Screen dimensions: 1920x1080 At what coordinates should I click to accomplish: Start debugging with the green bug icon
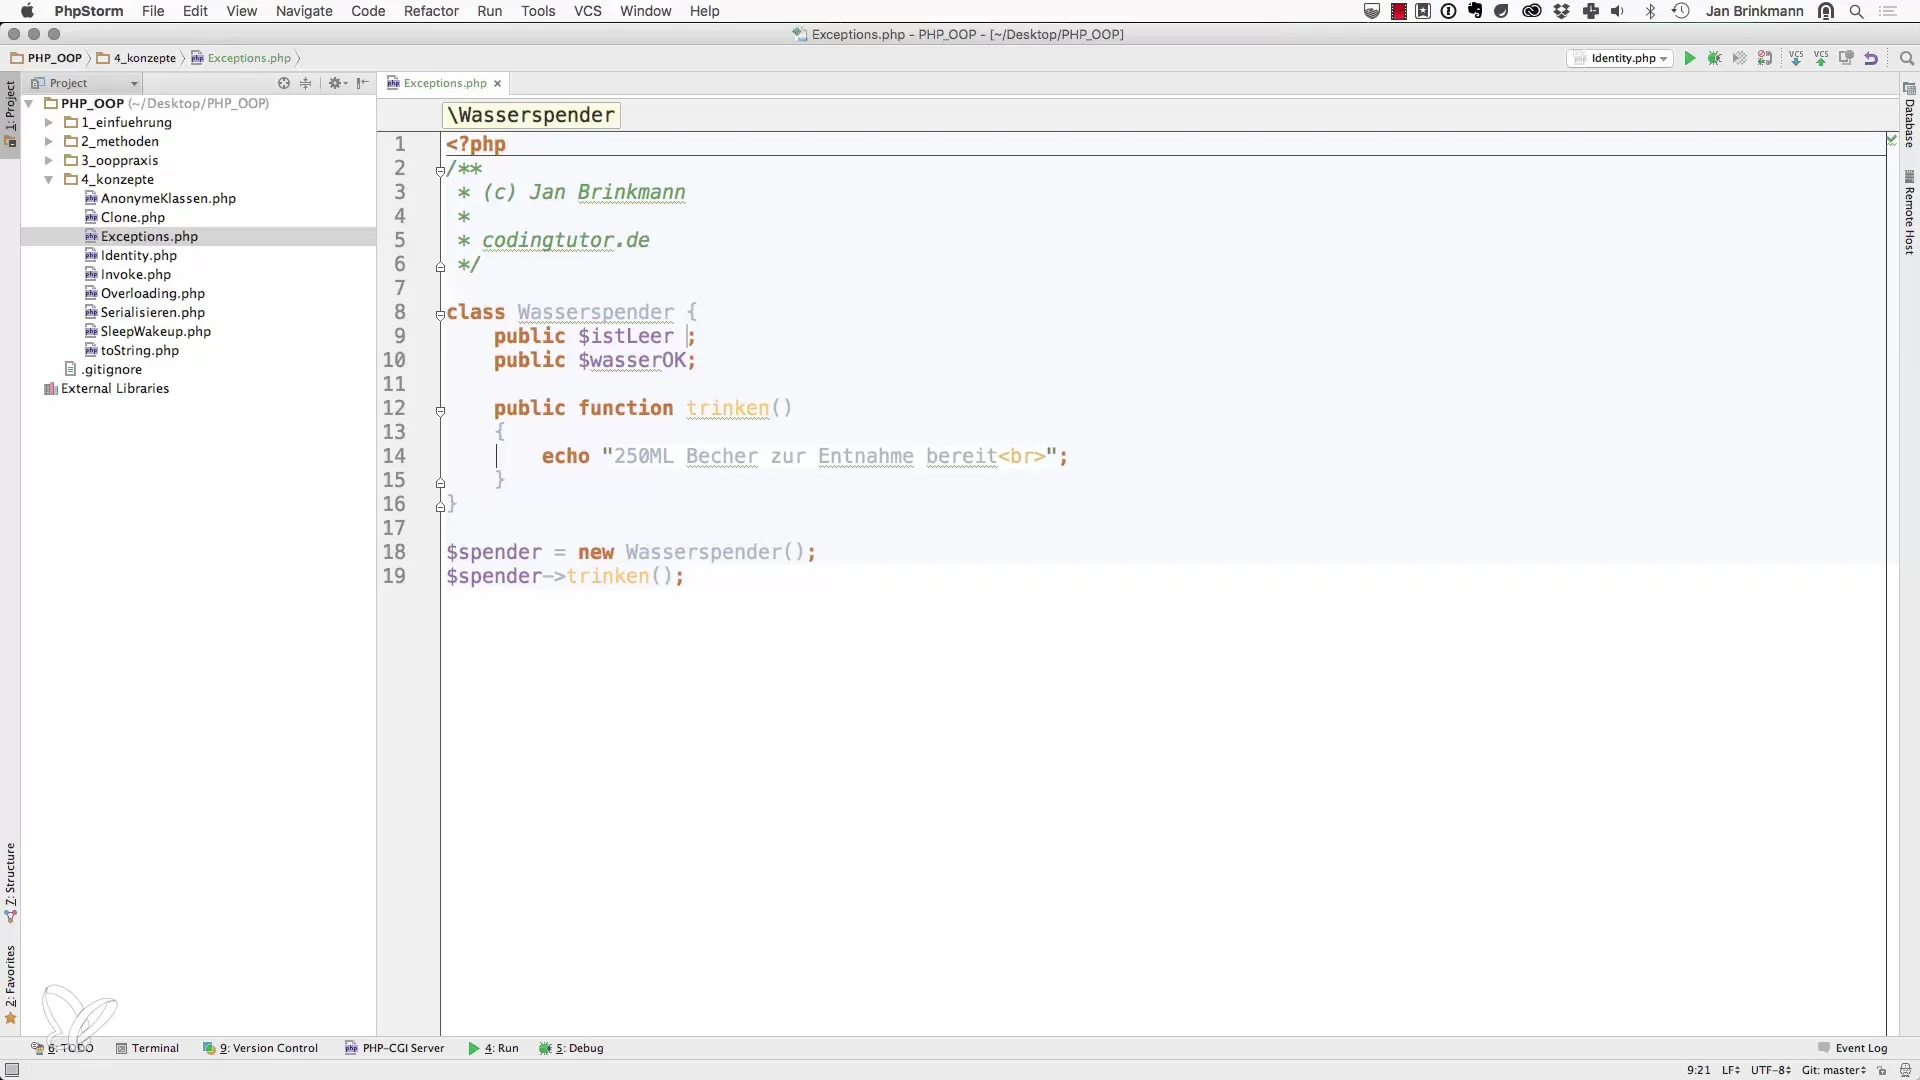[x=1715, y=58]
